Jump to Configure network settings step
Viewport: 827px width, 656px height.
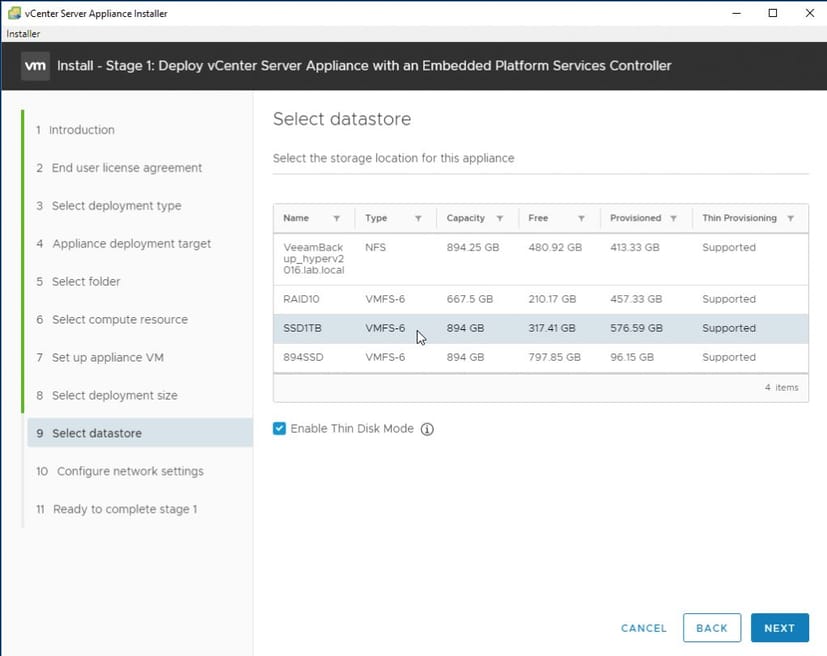pos(128,471)
